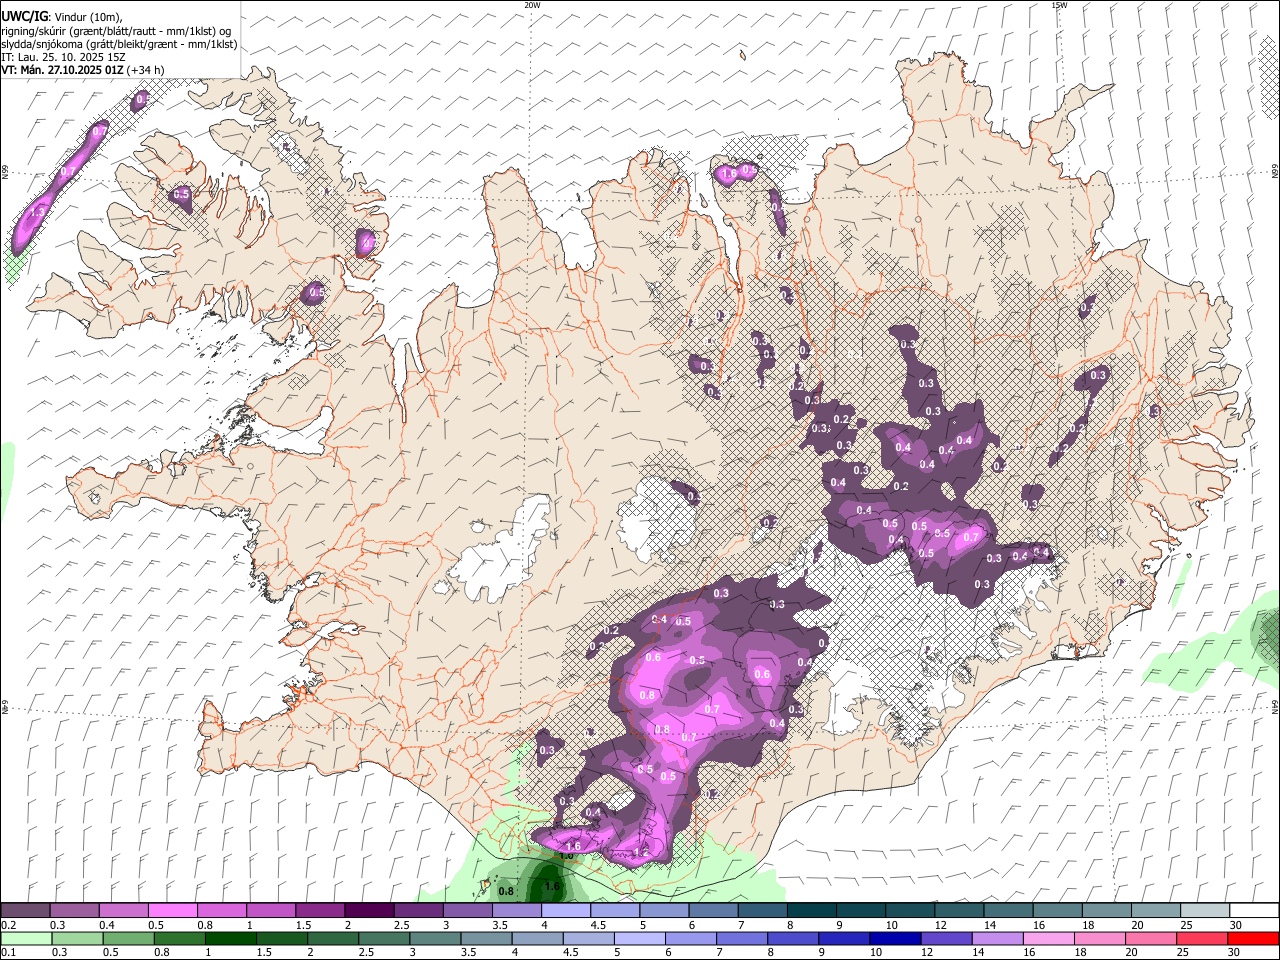
Task: Pick the dark teal 10 swatch in upper legend
Action: pyautogui.click(x=908, y=910)
